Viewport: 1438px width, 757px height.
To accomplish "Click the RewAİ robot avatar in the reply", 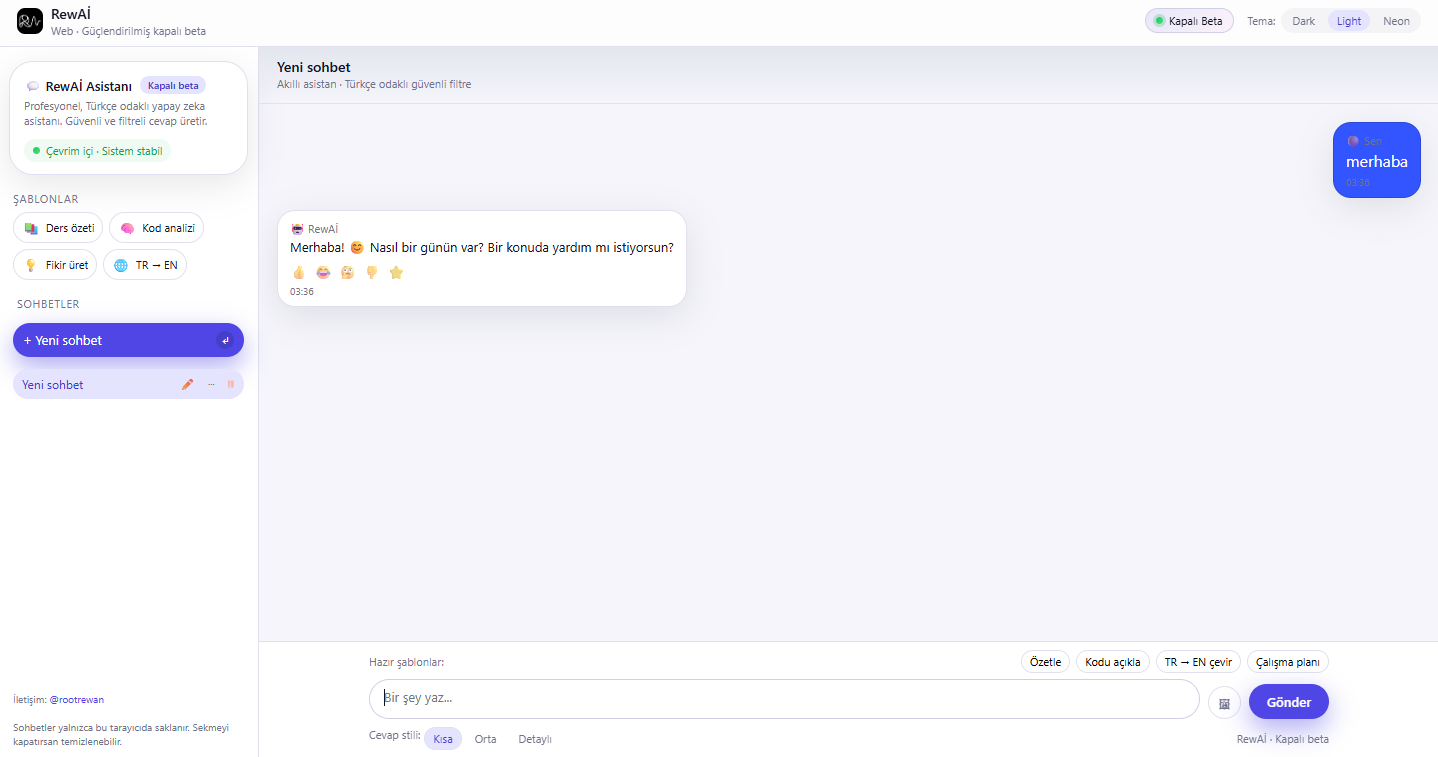I will pyautogui.click(x=297, y=229).
